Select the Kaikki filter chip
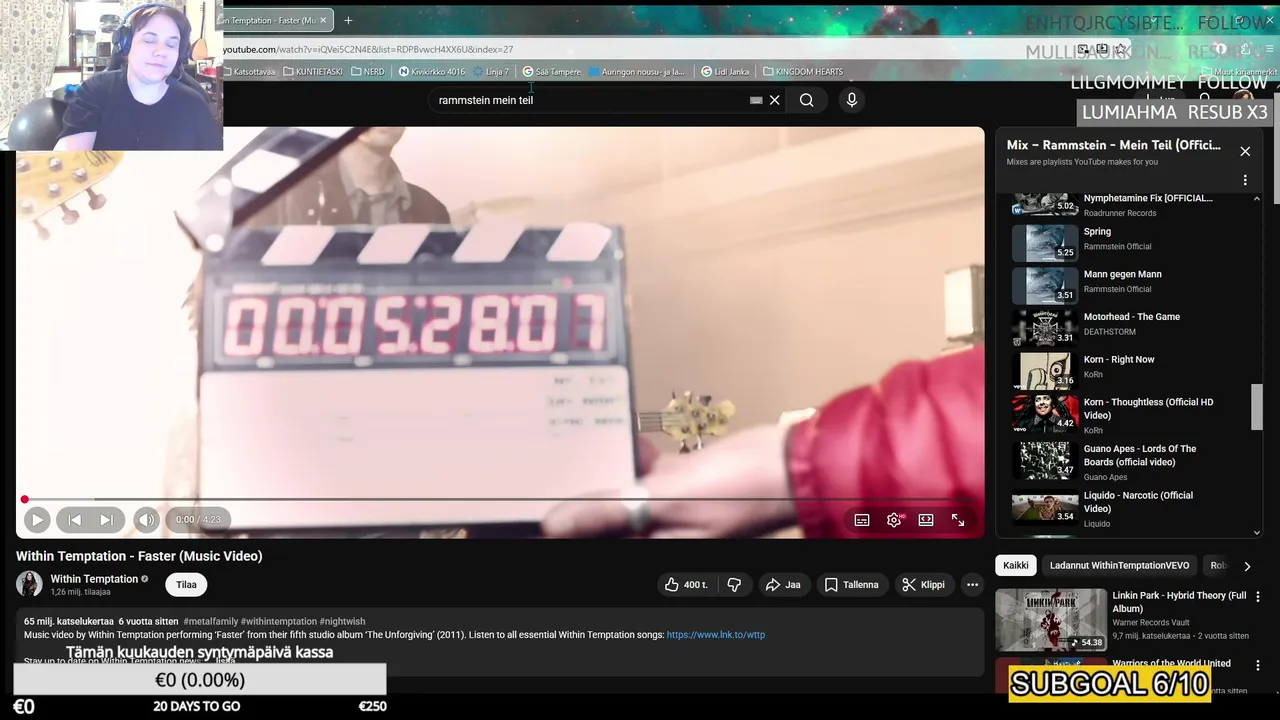The width and height of the screenshot is (1280, 720). click(1016, 565)
